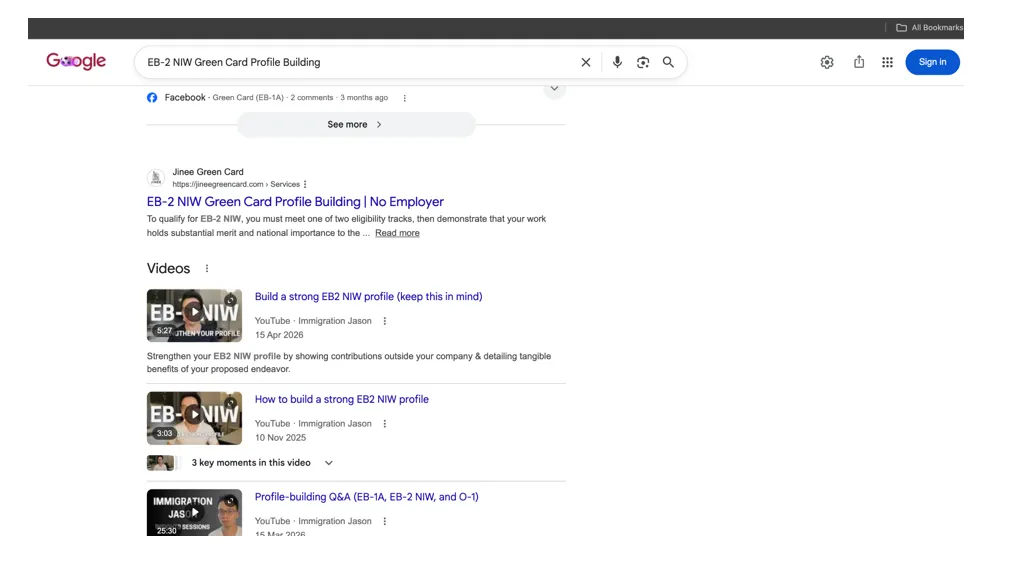Open EB-2 NIW Green Card Profile Building link
This screenshot has width=1011, height=577.
(295, 202)
